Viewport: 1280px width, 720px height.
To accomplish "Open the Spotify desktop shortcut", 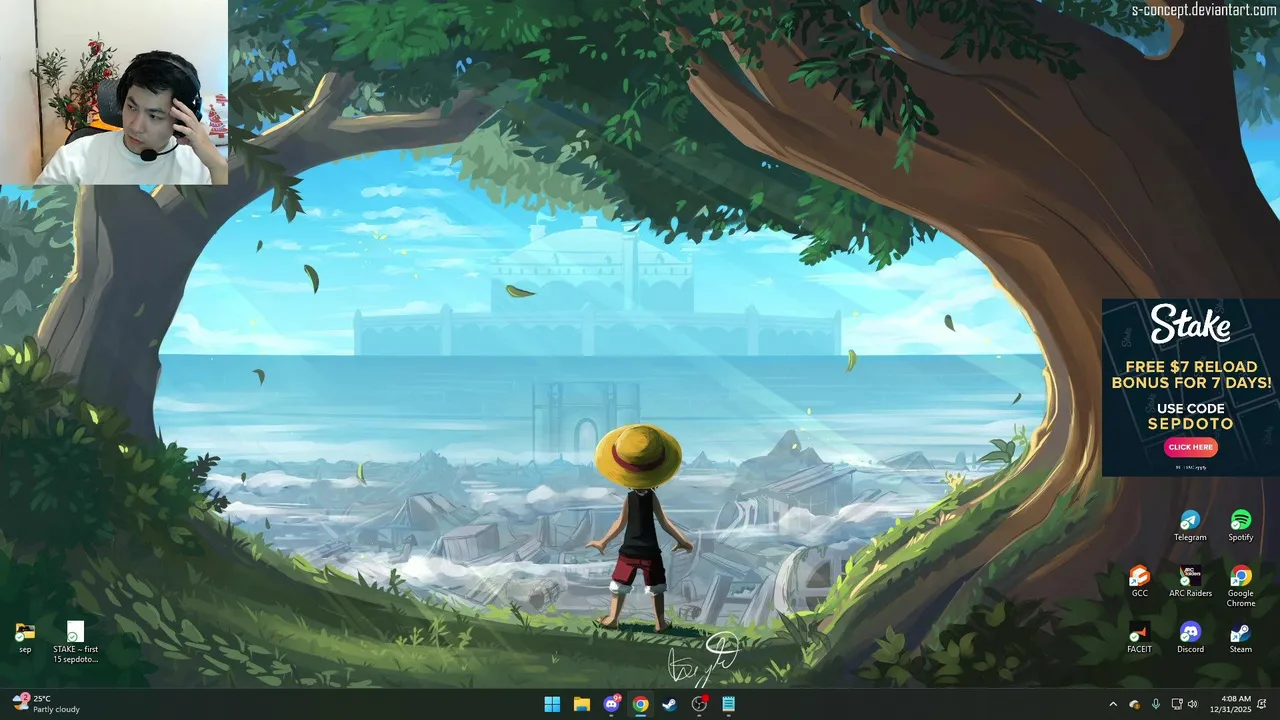I will point(1240,526).
